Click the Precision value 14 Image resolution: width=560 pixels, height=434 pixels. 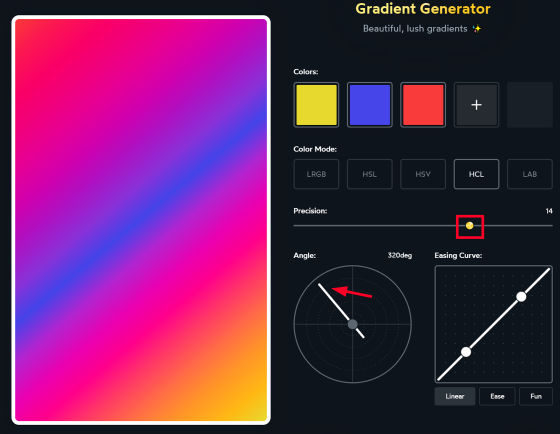pos(549,211)
